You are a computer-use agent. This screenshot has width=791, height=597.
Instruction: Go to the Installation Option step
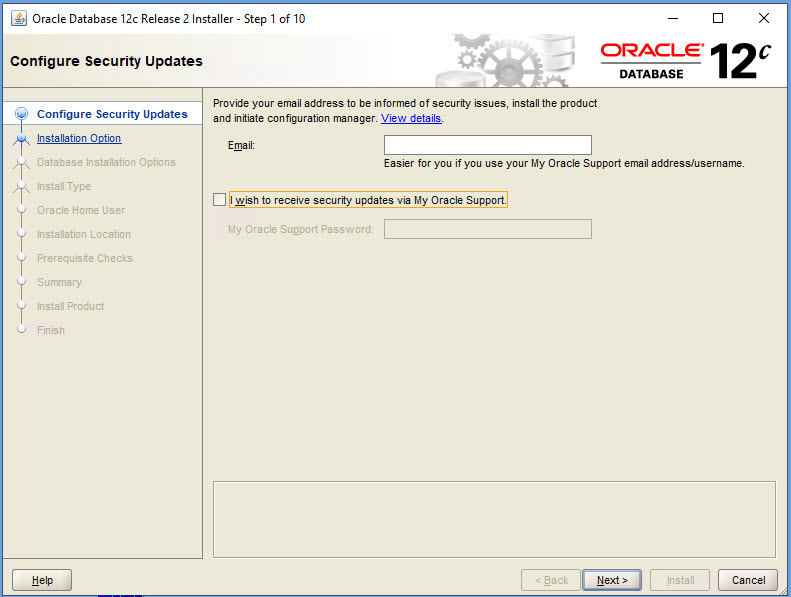(x=79, y=138)
